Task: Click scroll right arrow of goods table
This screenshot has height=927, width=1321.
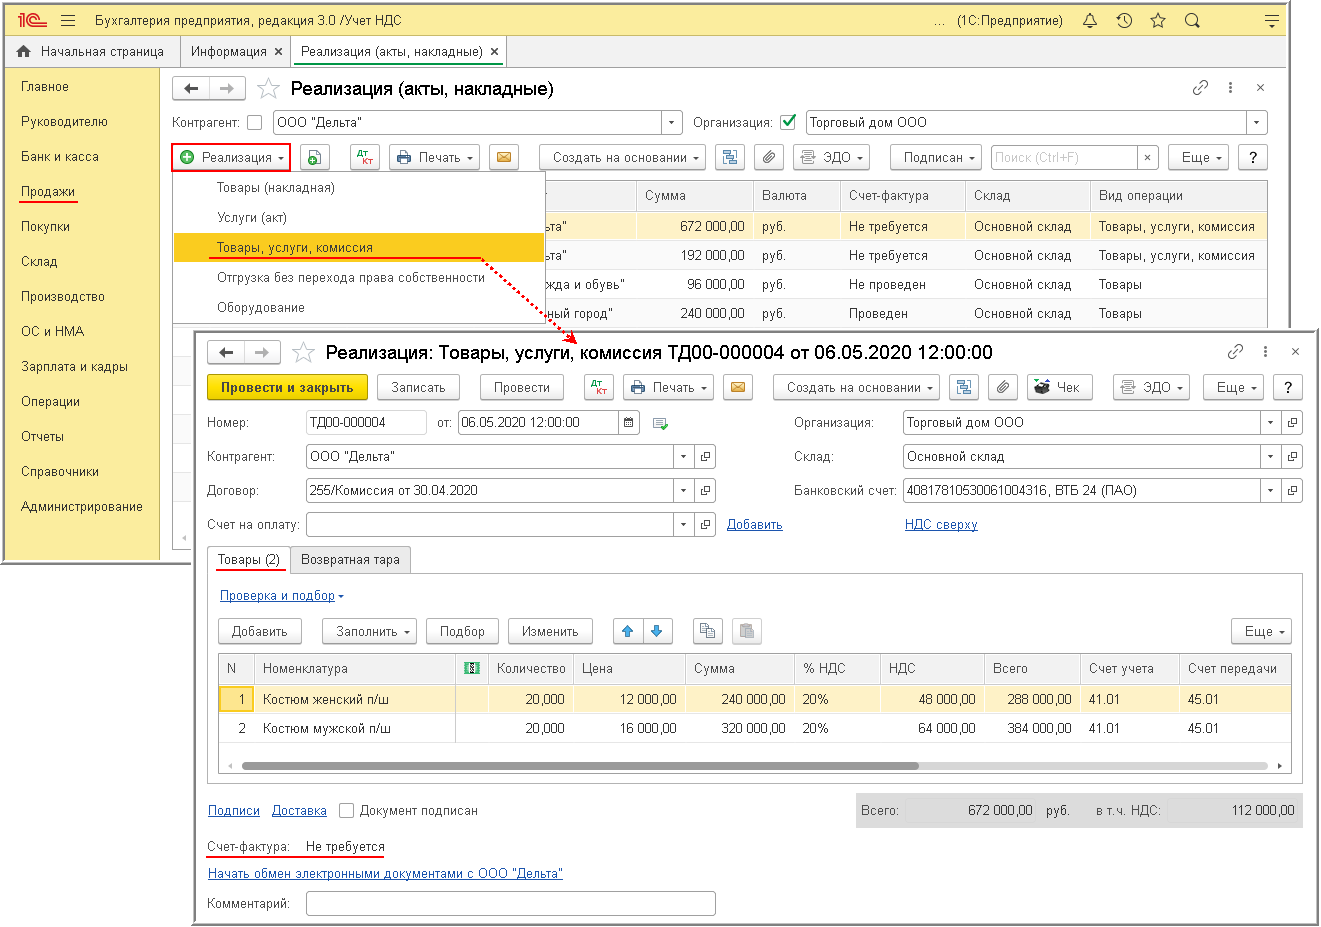Action: (x=1280, y=766)
